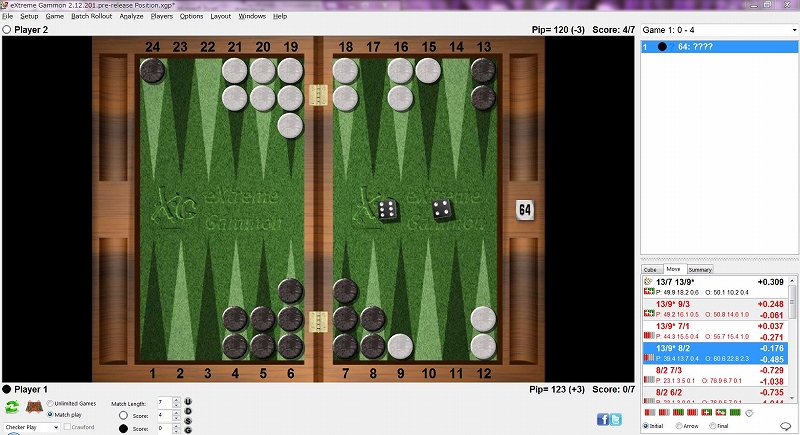This screenshot has height=435, width=800.
Task: Click the 64 doubling cube
Action: point(525,210)
